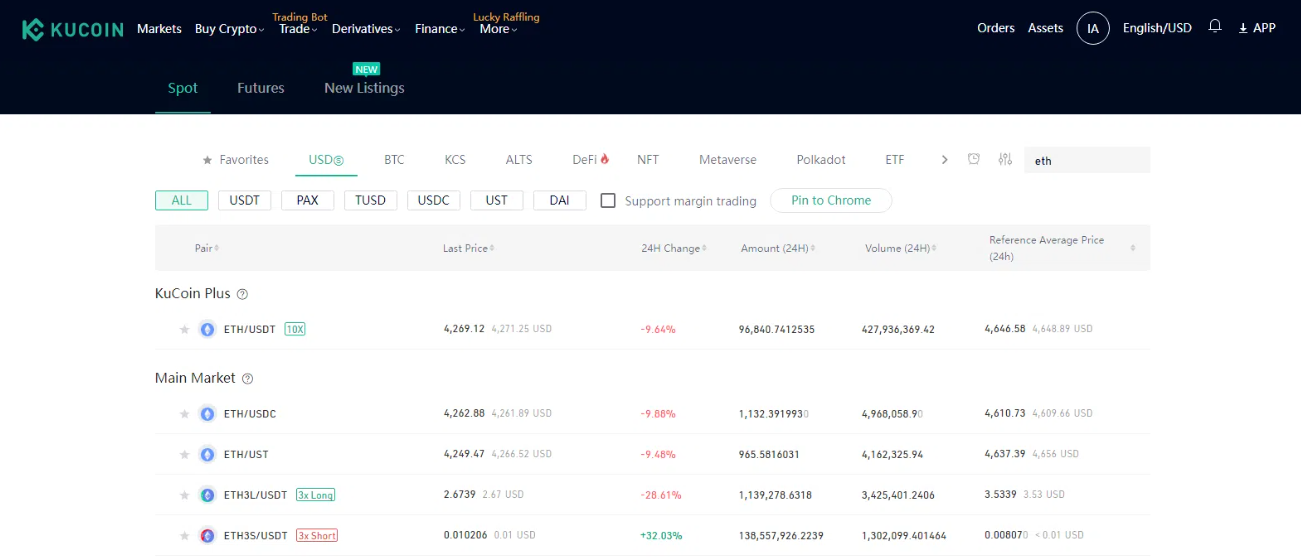Screen dimensions: 1301x557
Task: Click the ETH/USDC coin icon
Action: click(207, 414)
